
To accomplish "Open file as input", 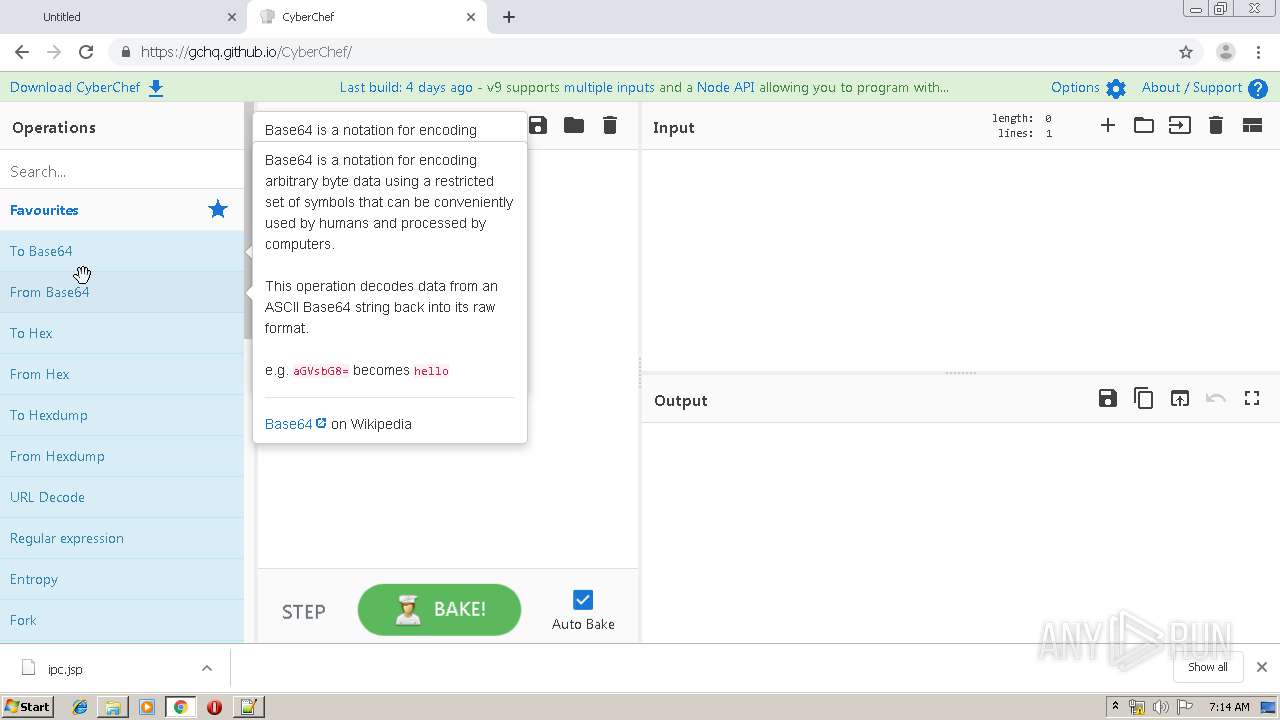I will 1180,125.
